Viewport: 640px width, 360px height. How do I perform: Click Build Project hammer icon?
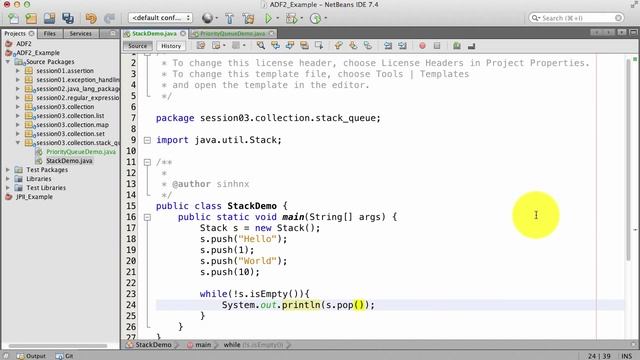tap(229, 18)
